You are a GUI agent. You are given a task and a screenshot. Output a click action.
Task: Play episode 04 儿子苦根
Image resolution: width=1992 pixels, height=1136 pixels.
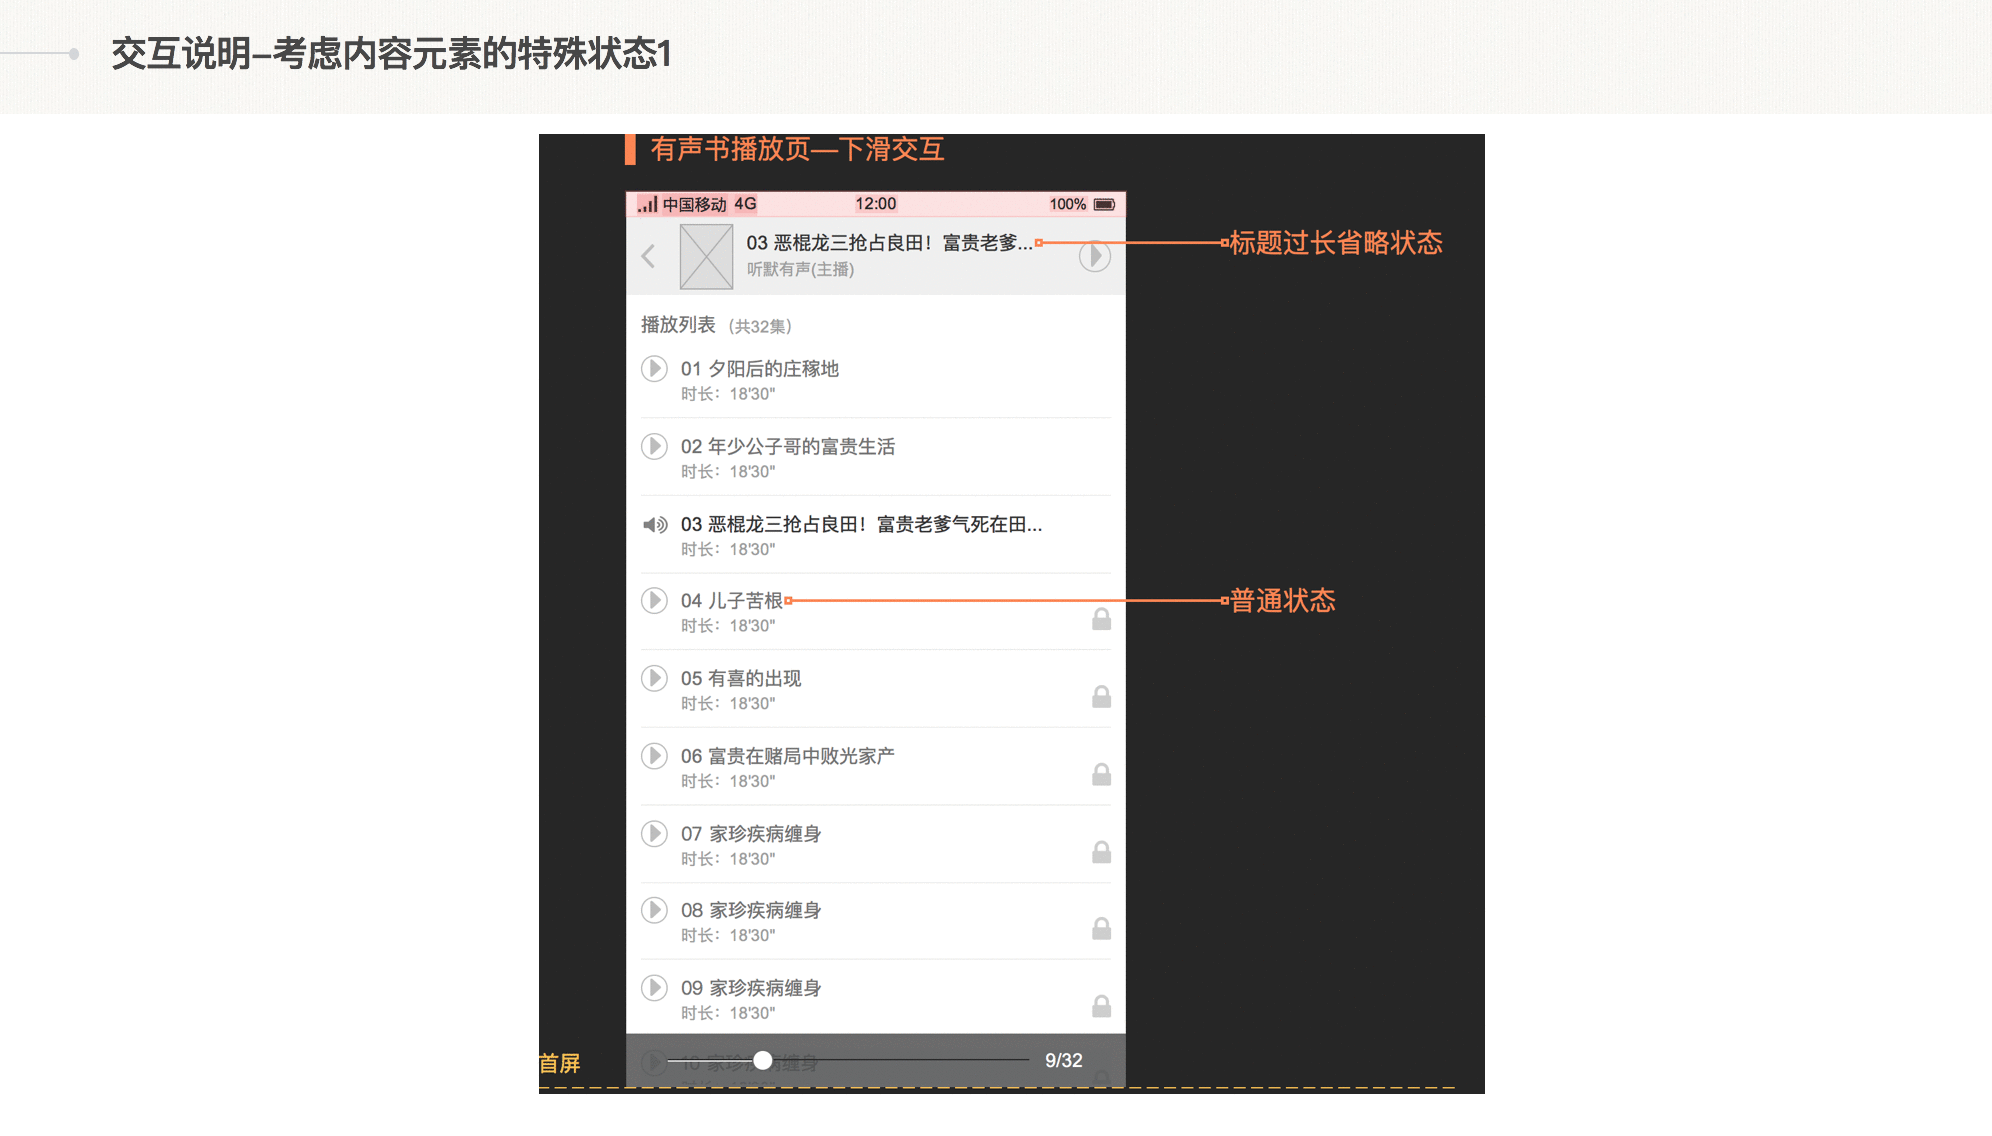pos(654,600)
